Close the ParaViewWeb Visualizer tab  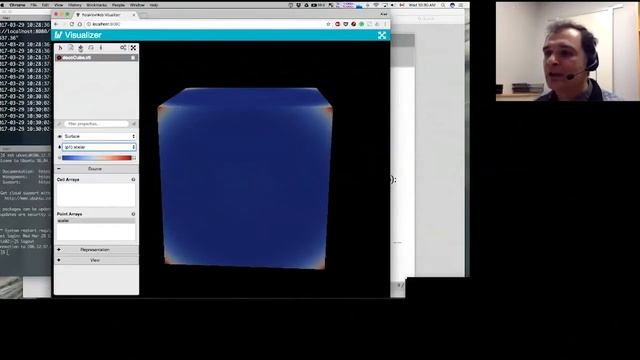pos(133,15)
